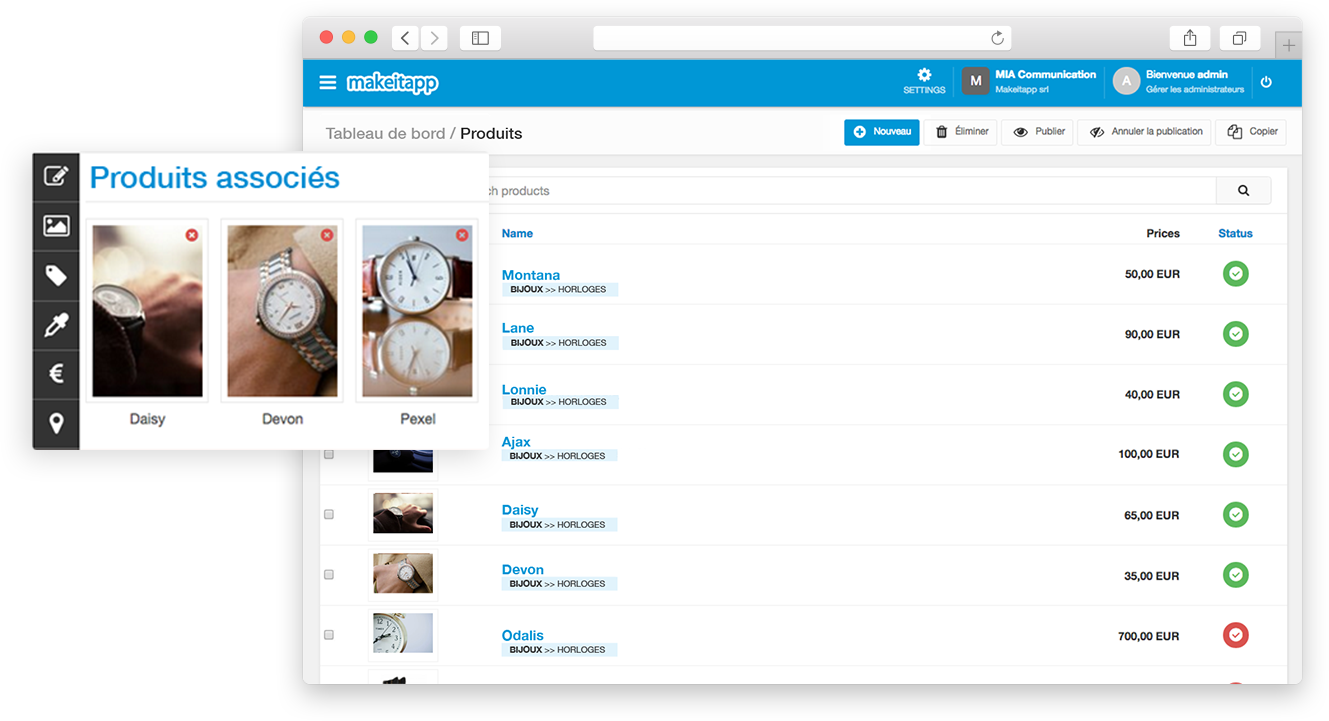Sort by Status column
Screen dimensions: 1329x721
1235,233
